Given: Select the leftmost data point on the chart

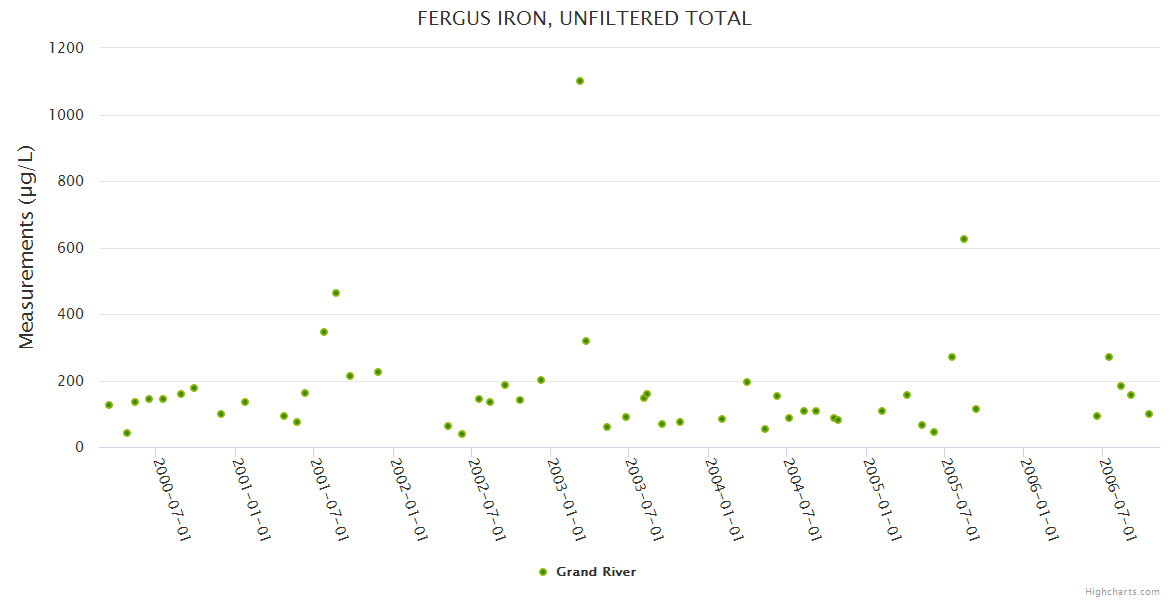Looking at the screenshot, I should tap(109, 405).
